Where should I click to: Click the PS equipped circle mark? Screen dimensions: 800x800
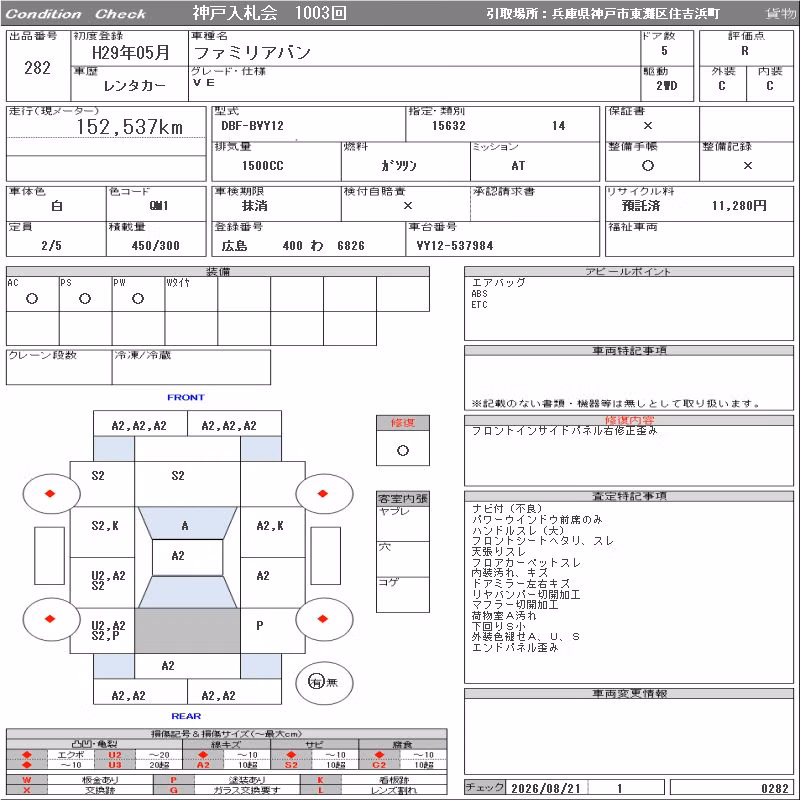85,298
